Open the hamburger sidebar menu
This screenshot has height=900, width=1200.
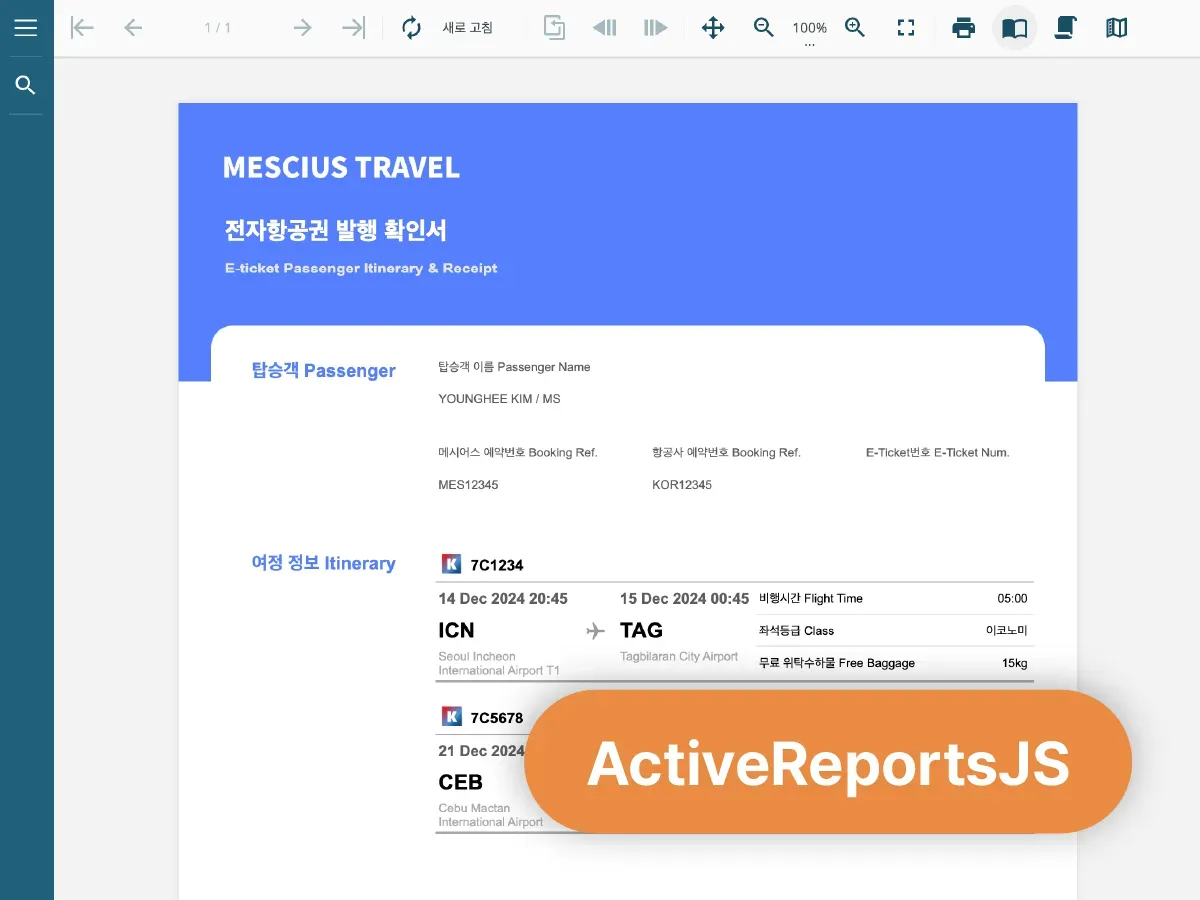point(26,28)
